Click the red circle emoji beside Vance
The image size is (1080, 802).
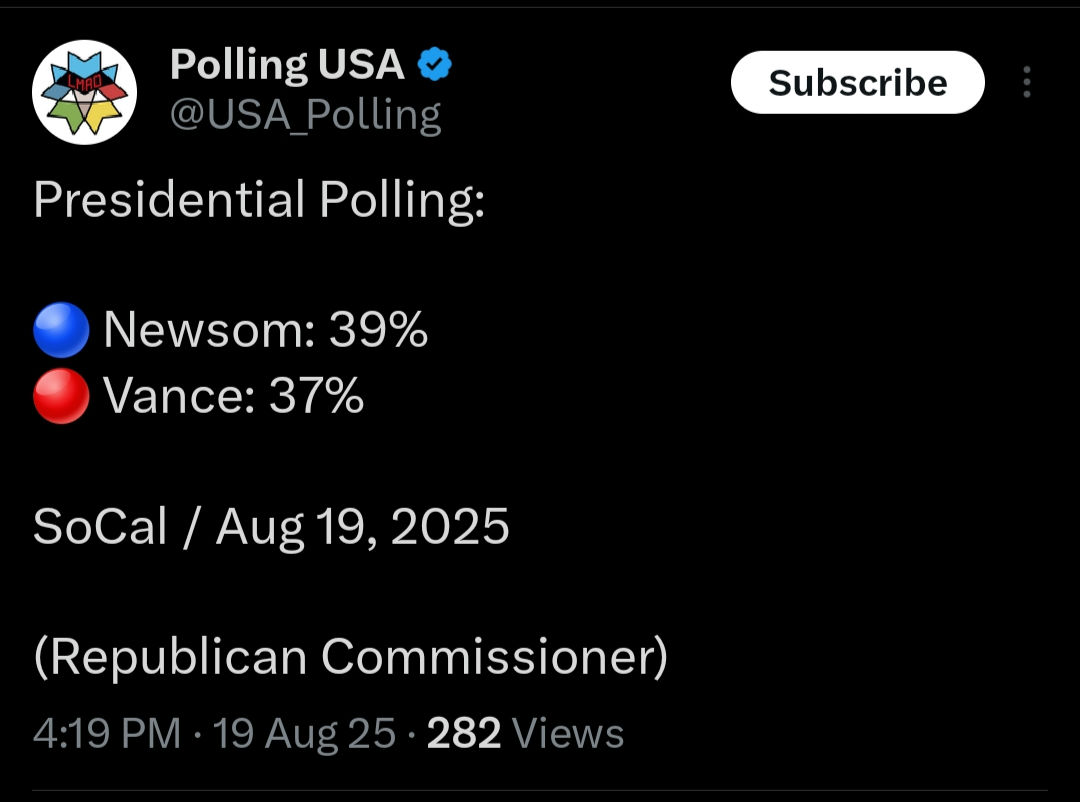pos(61,395)
